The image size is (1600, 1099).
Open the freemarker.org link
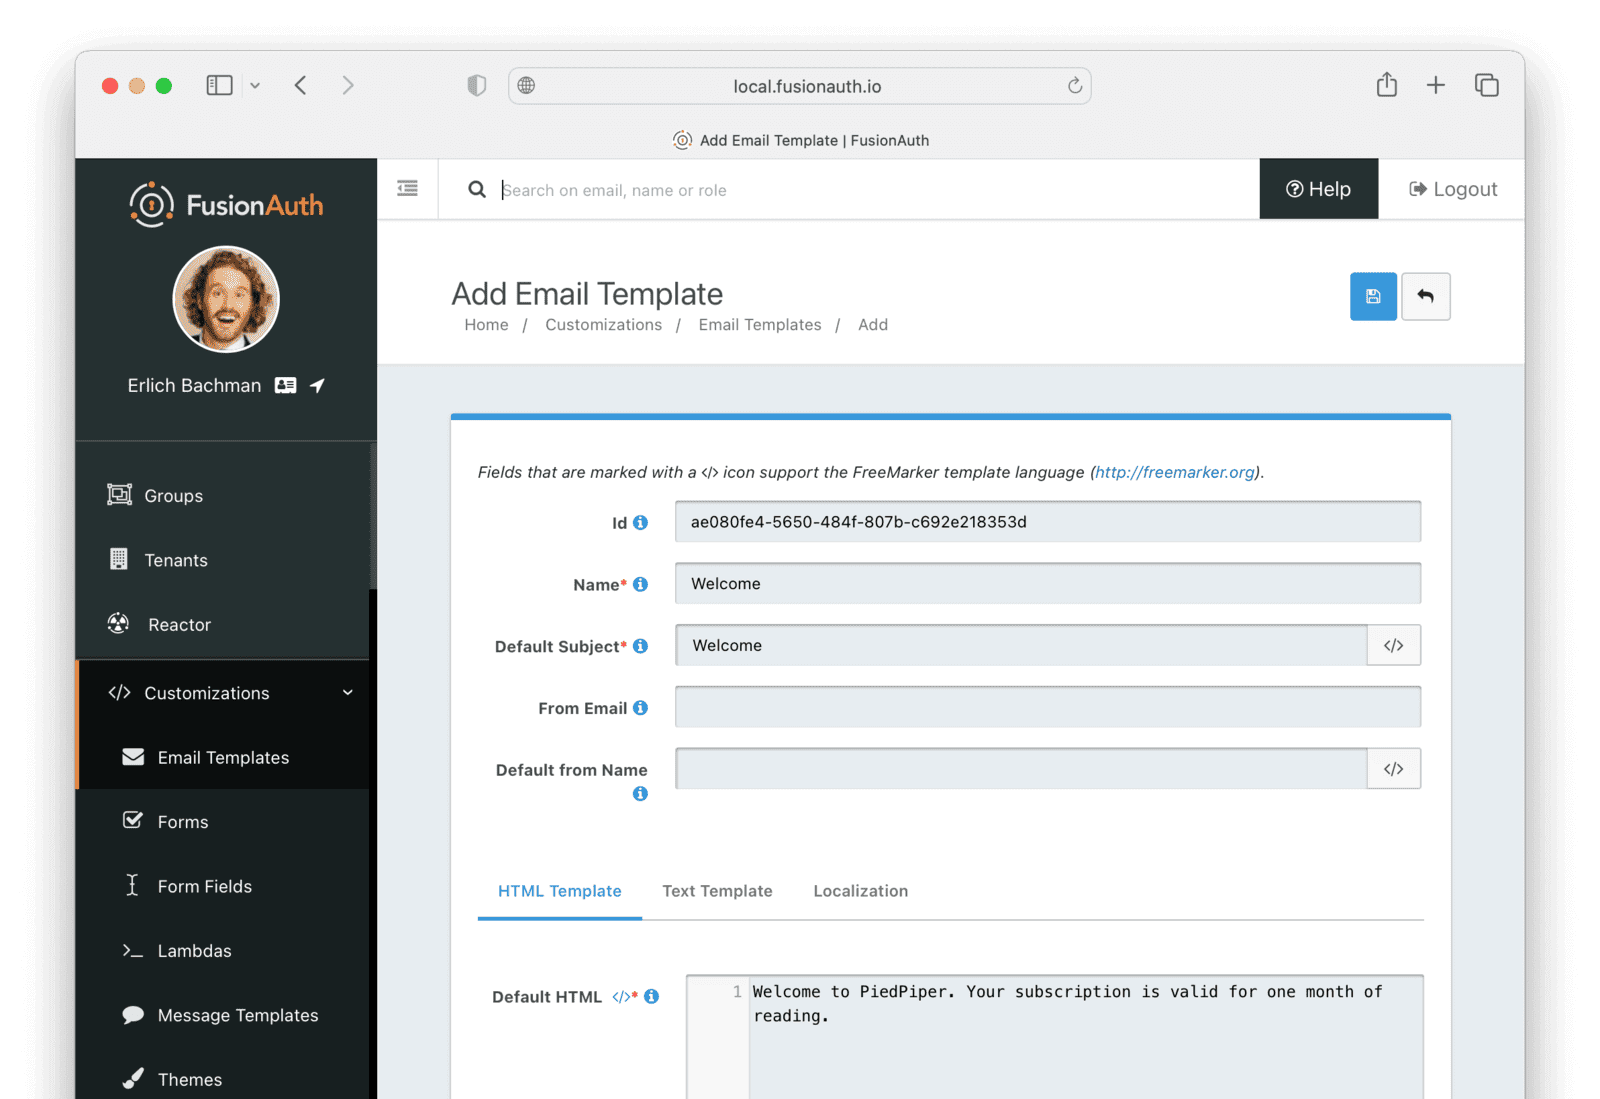tap(1174, 472)
